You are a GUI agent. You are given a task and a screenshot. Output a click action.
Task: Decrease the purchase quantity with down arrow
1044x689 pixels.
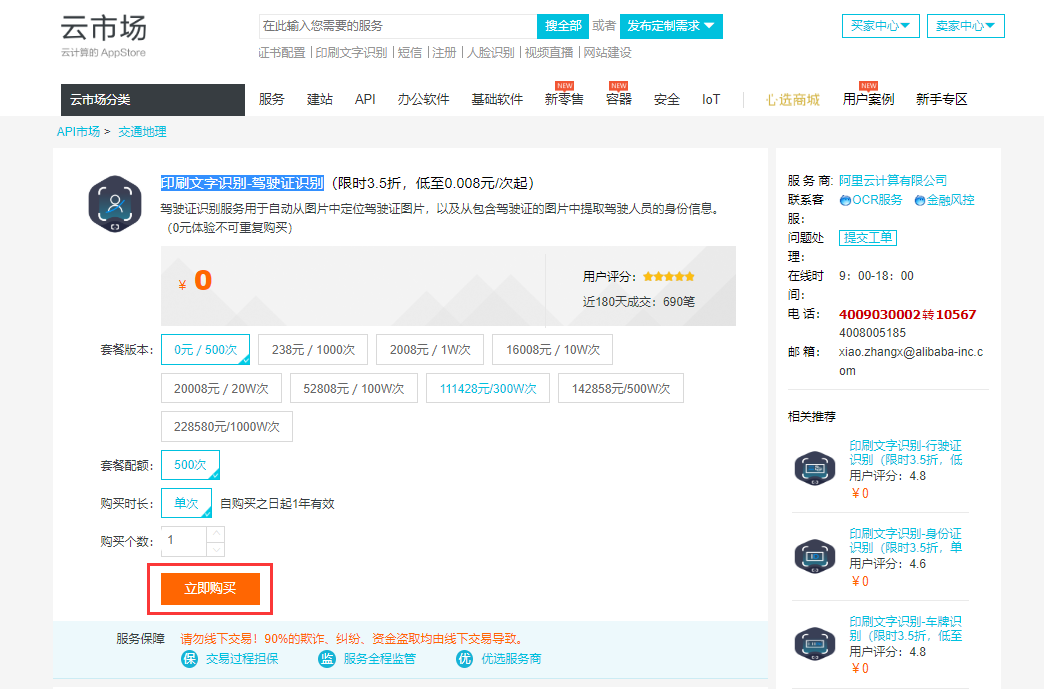tap(216, 549)
